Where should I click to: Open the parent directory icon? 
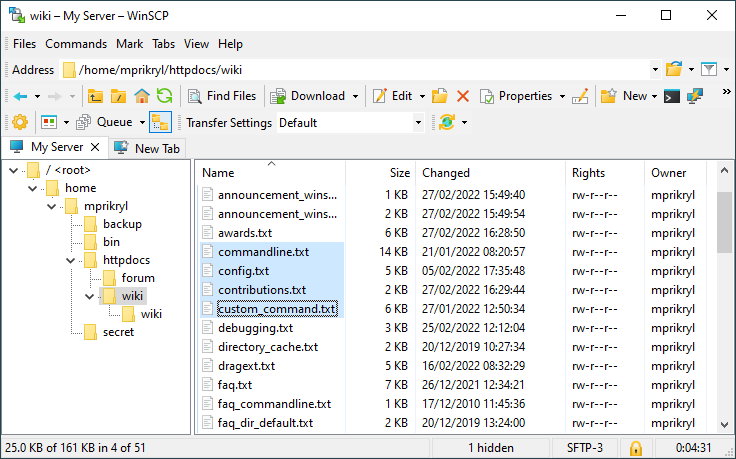click(x=96, y=96)
